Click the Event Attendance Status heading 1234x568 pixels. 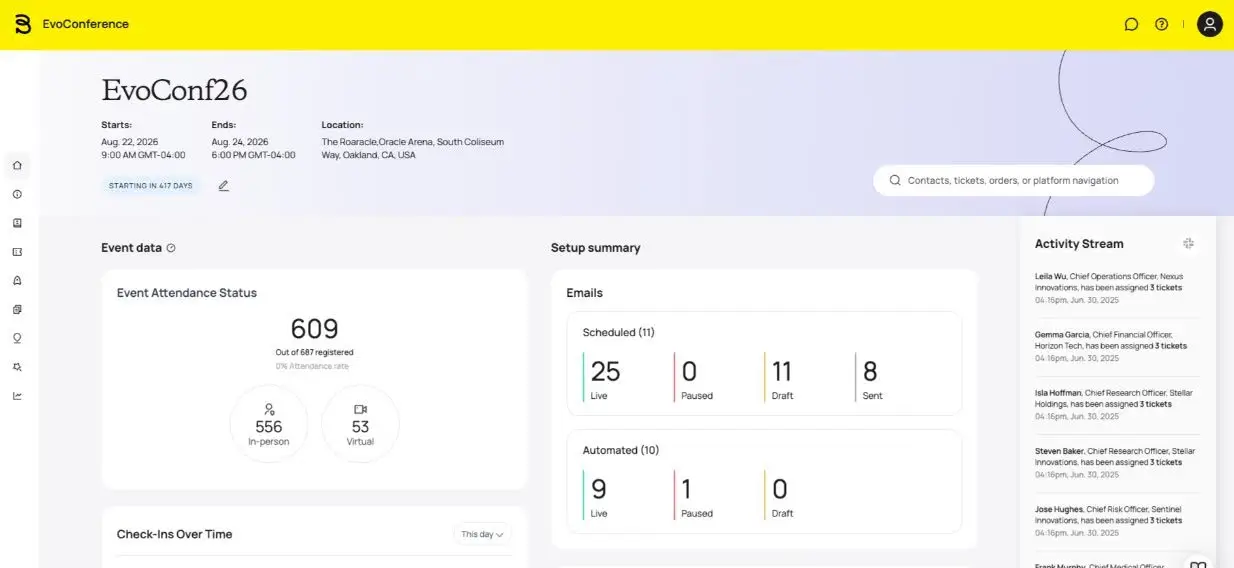(x=187, y=293)
